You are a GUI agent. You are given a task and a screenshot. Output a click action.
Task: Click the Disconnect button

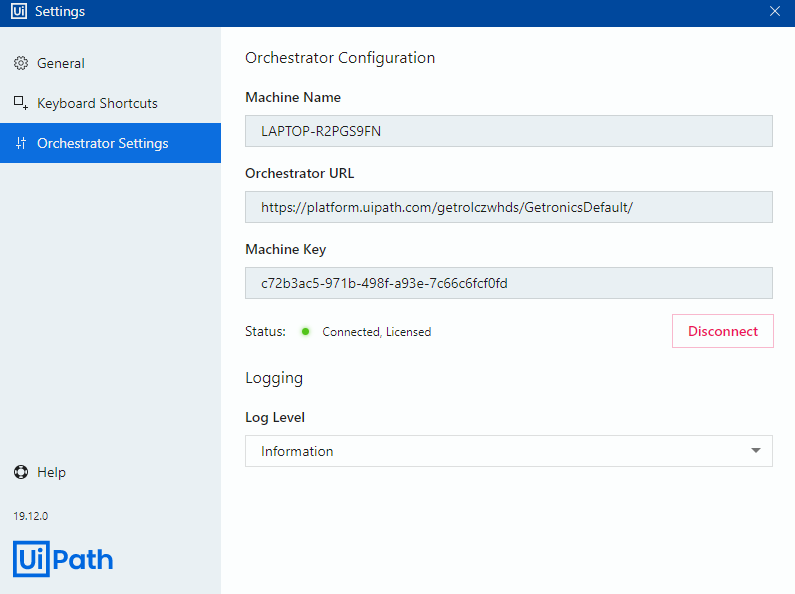722,331
